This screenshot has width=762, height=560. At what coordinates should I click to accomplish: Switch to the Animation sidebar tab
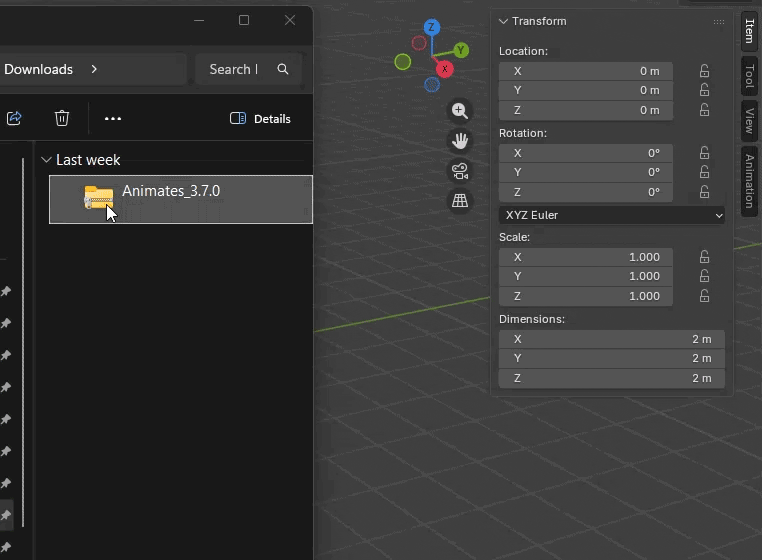click(x=749, y=180)
